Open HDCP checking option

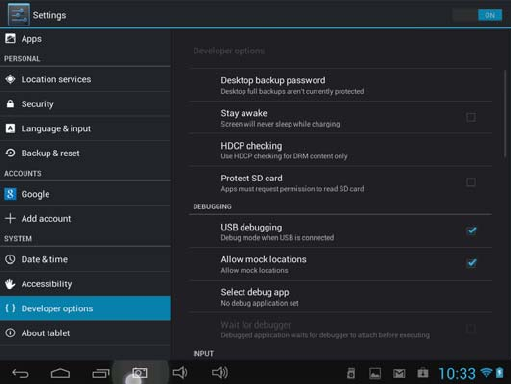point(341,150)
